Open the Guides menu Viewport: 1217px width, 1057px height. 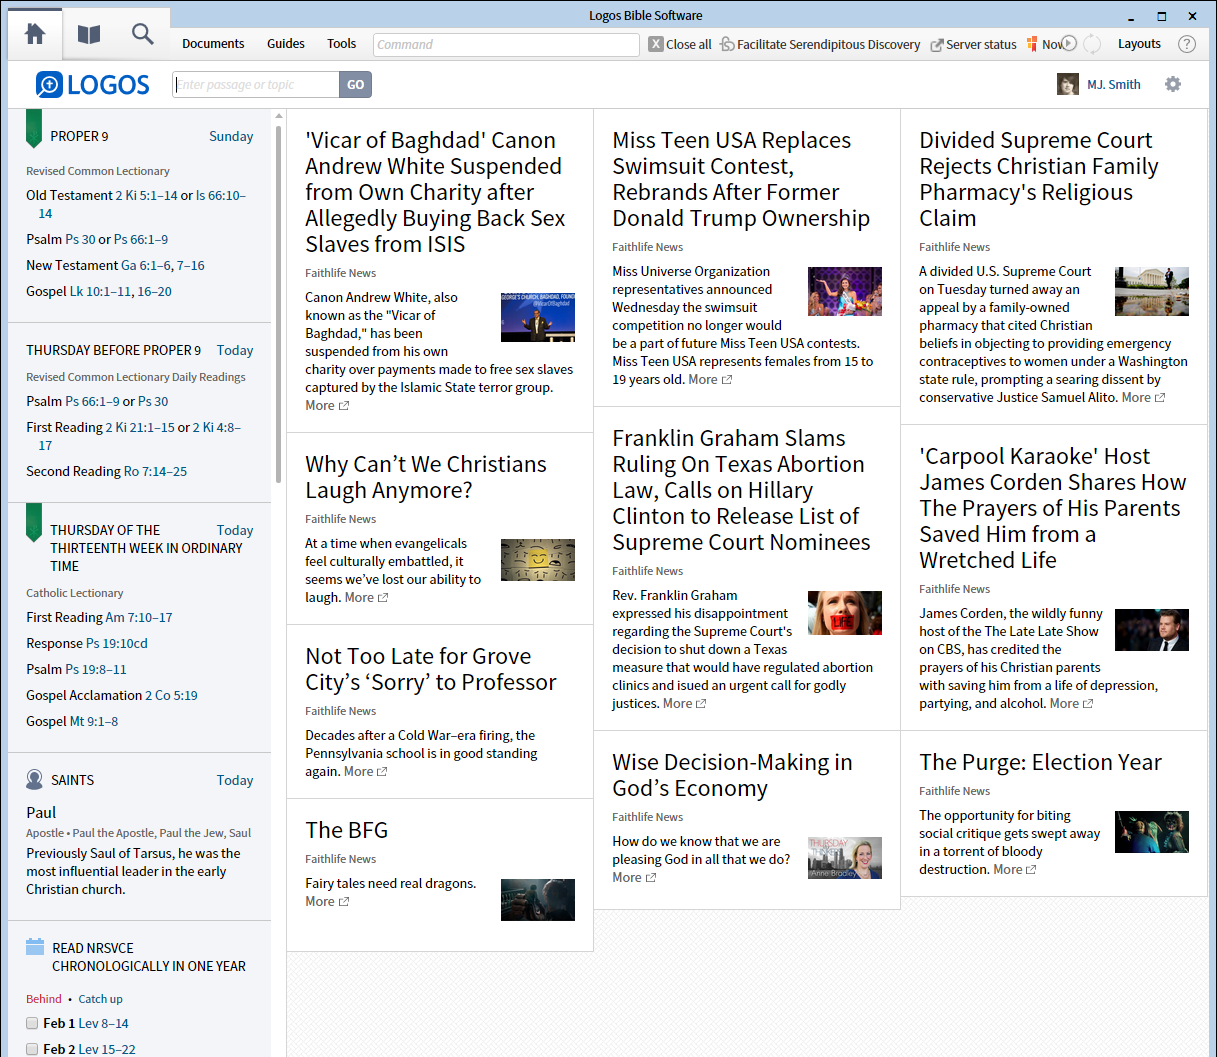click(285, 44)
